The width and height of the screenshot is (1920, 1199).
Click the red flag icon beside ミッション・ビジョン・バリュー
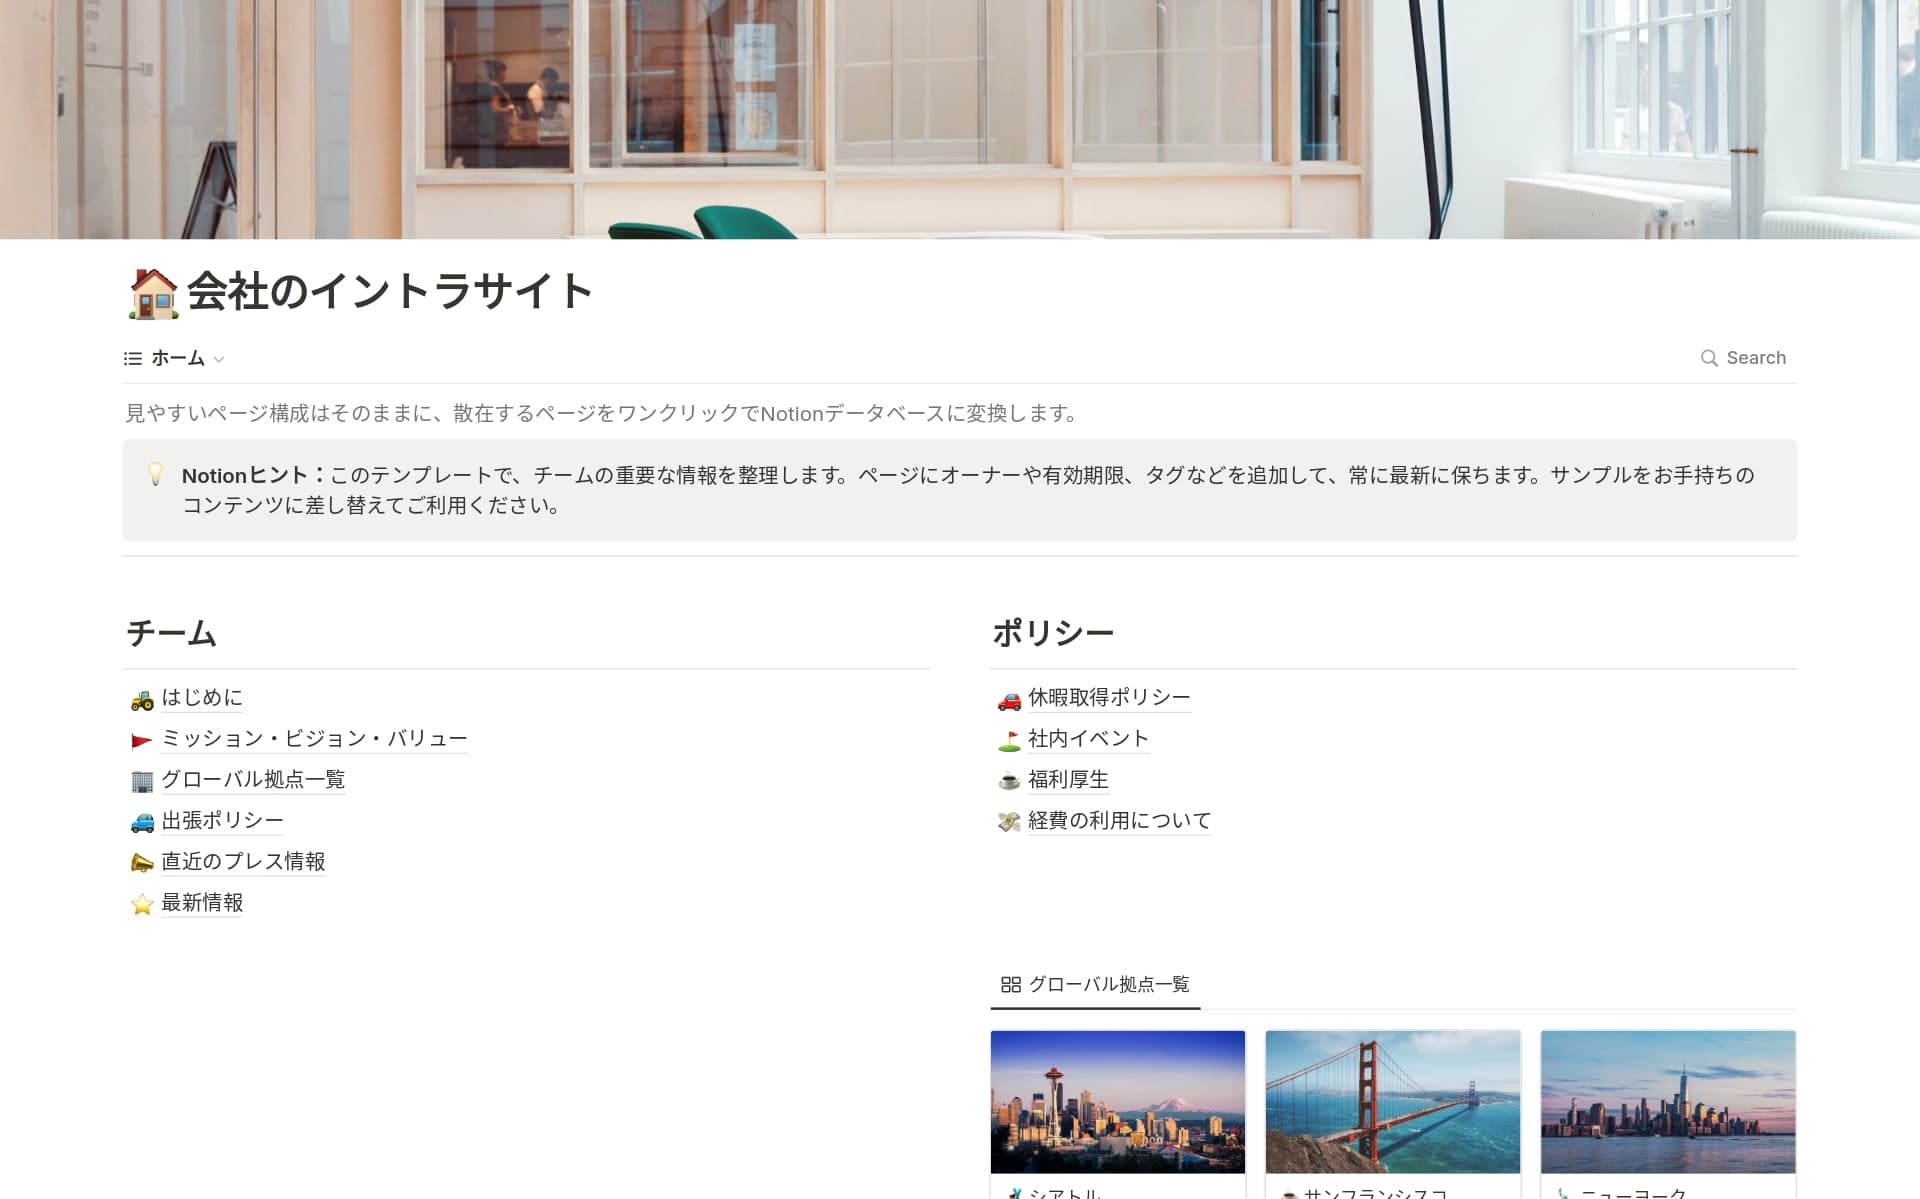coord(142,739)
